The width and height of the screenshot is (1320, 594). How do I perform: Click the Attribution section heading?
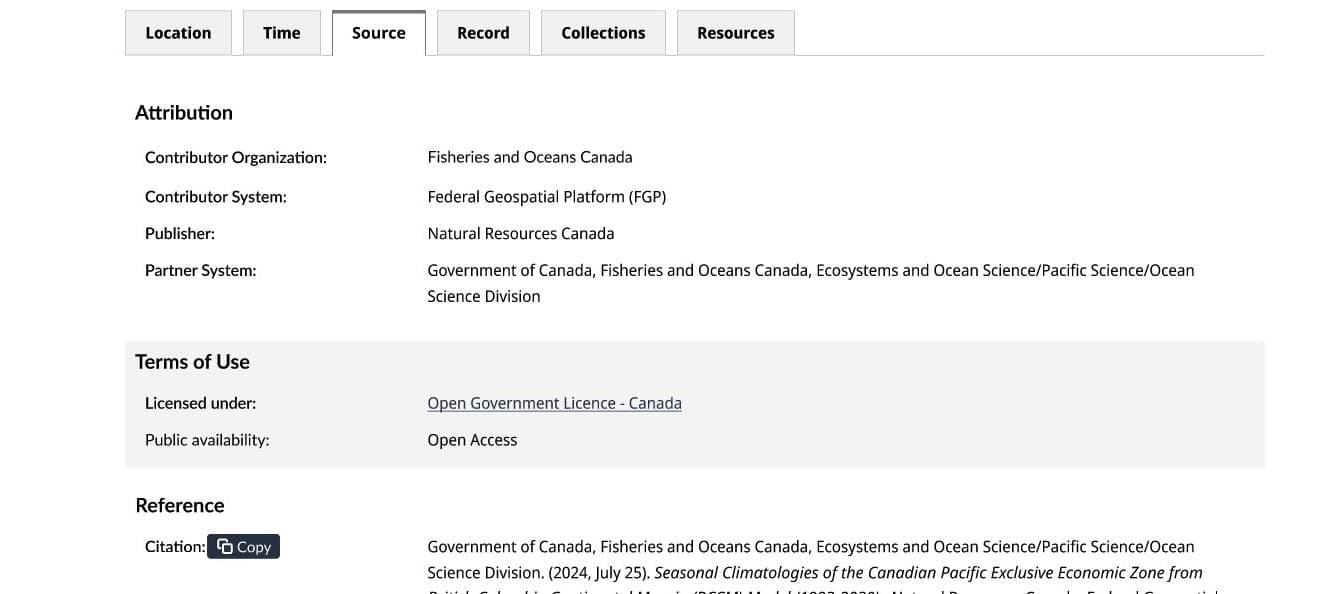click(x=184, y=113)
